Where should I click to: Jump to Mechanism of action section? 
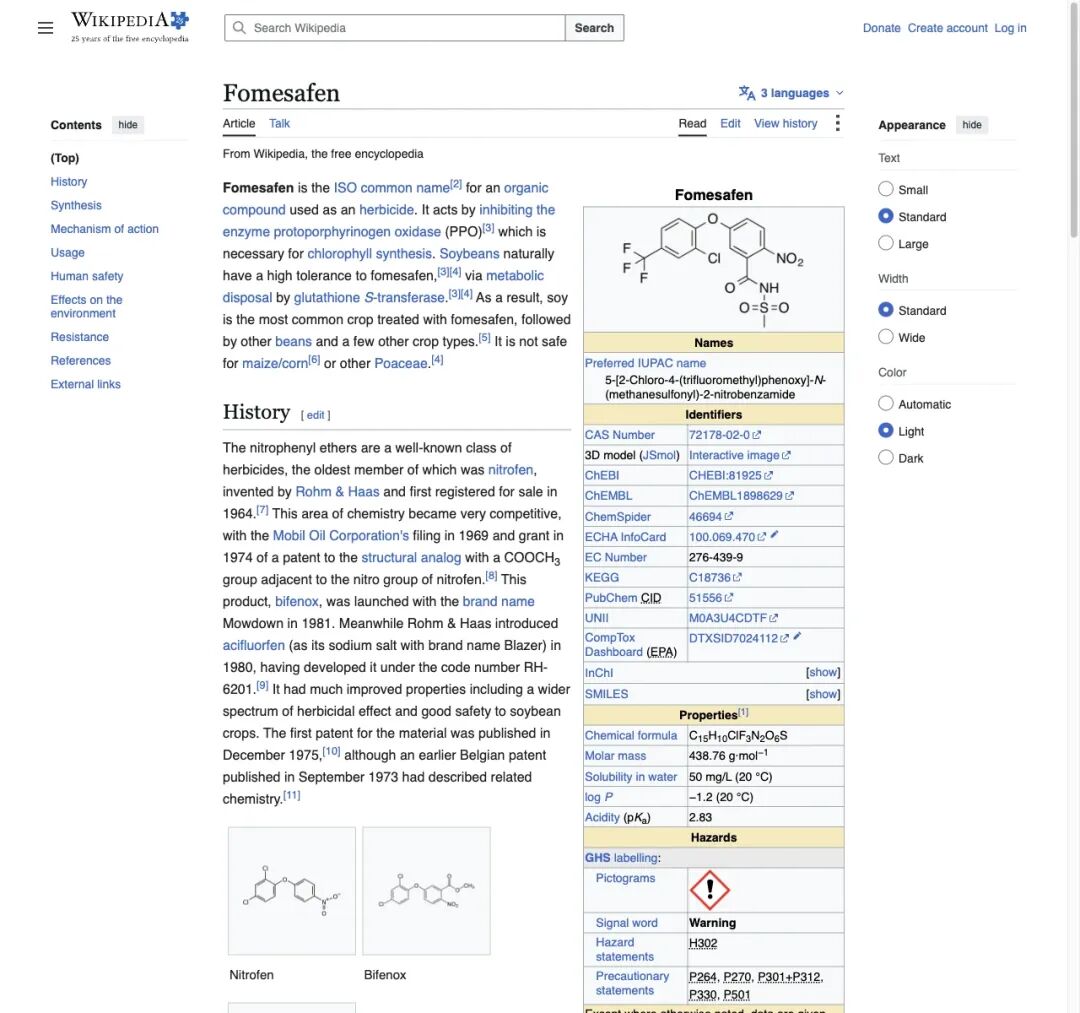point(104,229)
